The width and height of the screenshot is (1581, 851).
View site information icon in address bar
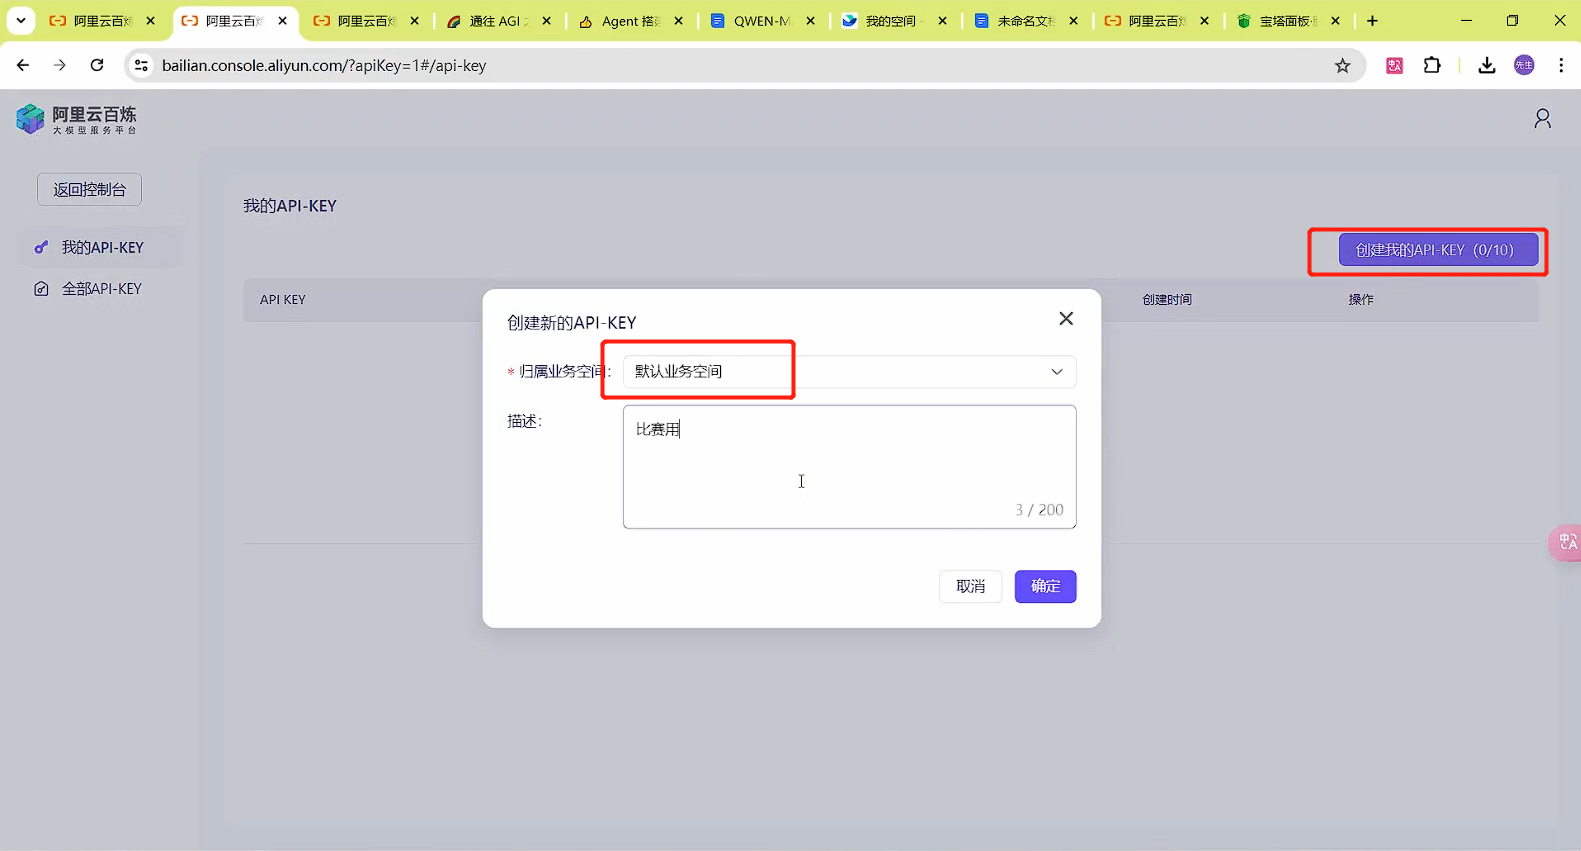141,65
